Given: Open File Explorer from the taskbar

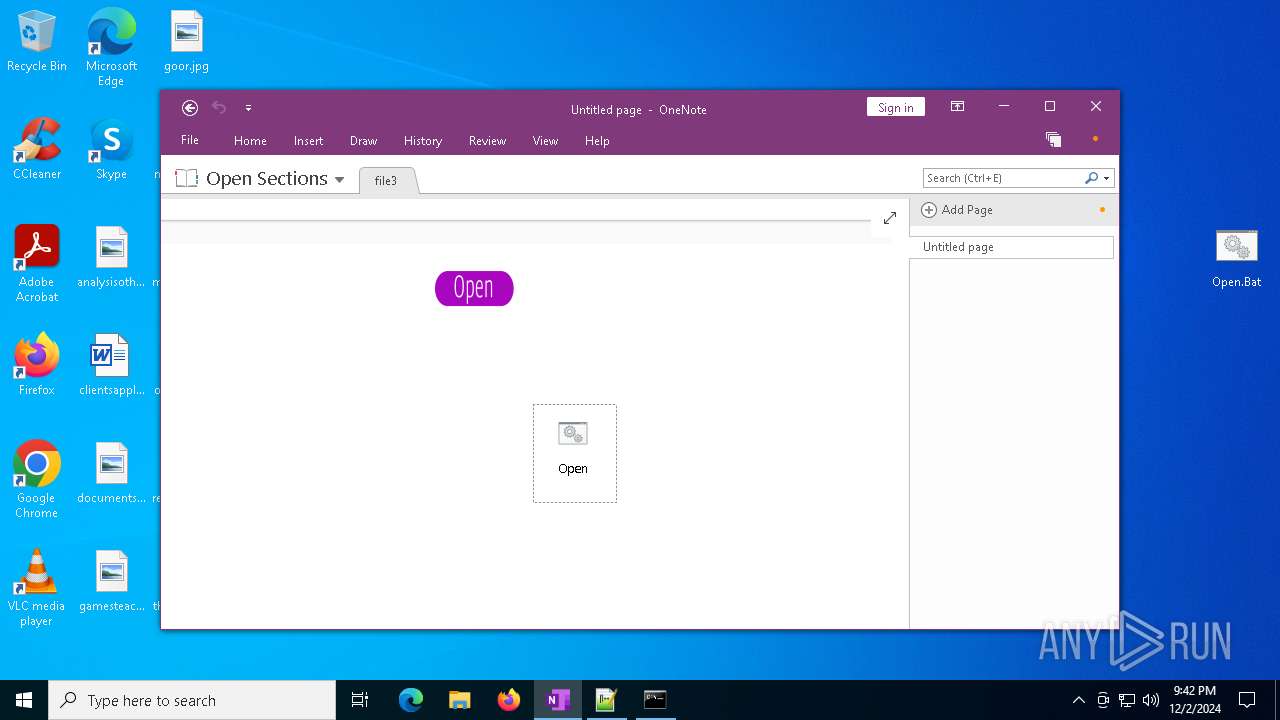Looking at the screenshot, I should (x=460, y=700).
